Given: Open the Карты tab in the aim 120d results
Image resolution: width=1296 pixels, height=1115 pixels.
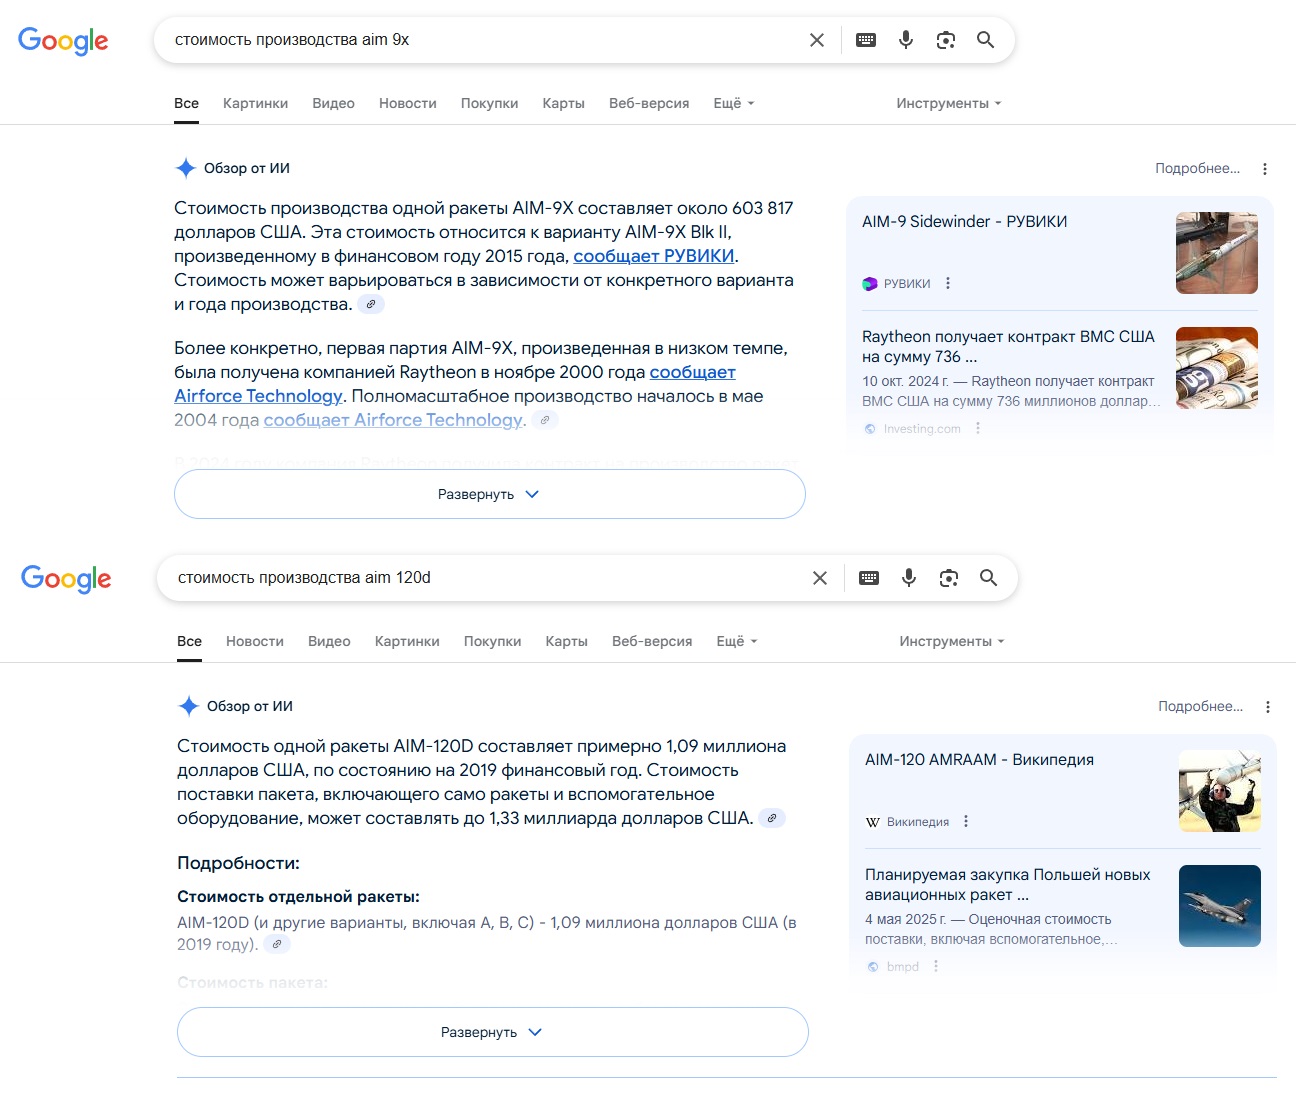Looking at the screenshot, I should (567, 641).
